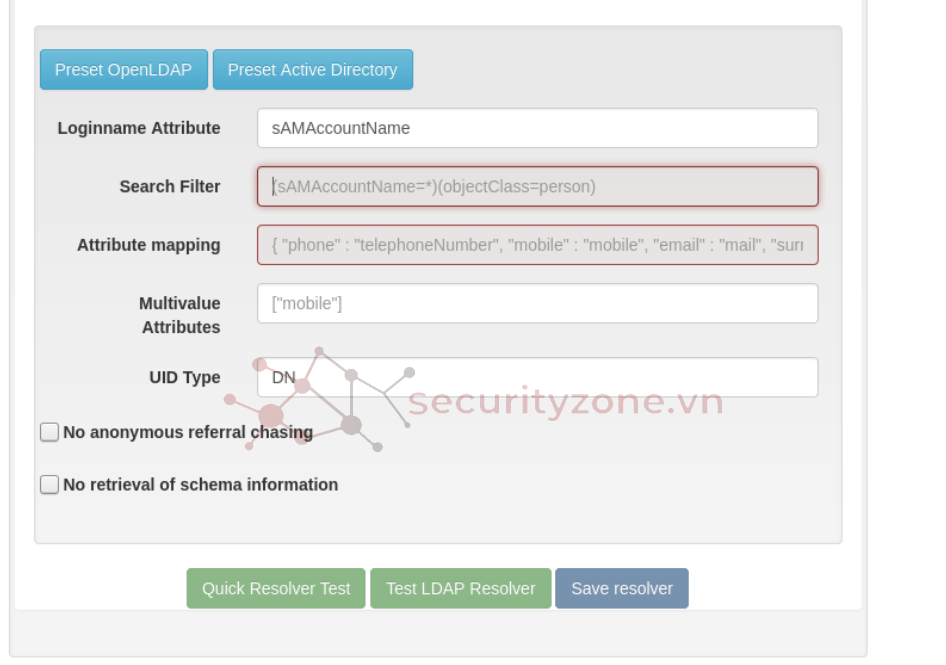Viewport: 946px width, 665px height.
Task: Click the Search Filter label
Action: click(170, 187)
